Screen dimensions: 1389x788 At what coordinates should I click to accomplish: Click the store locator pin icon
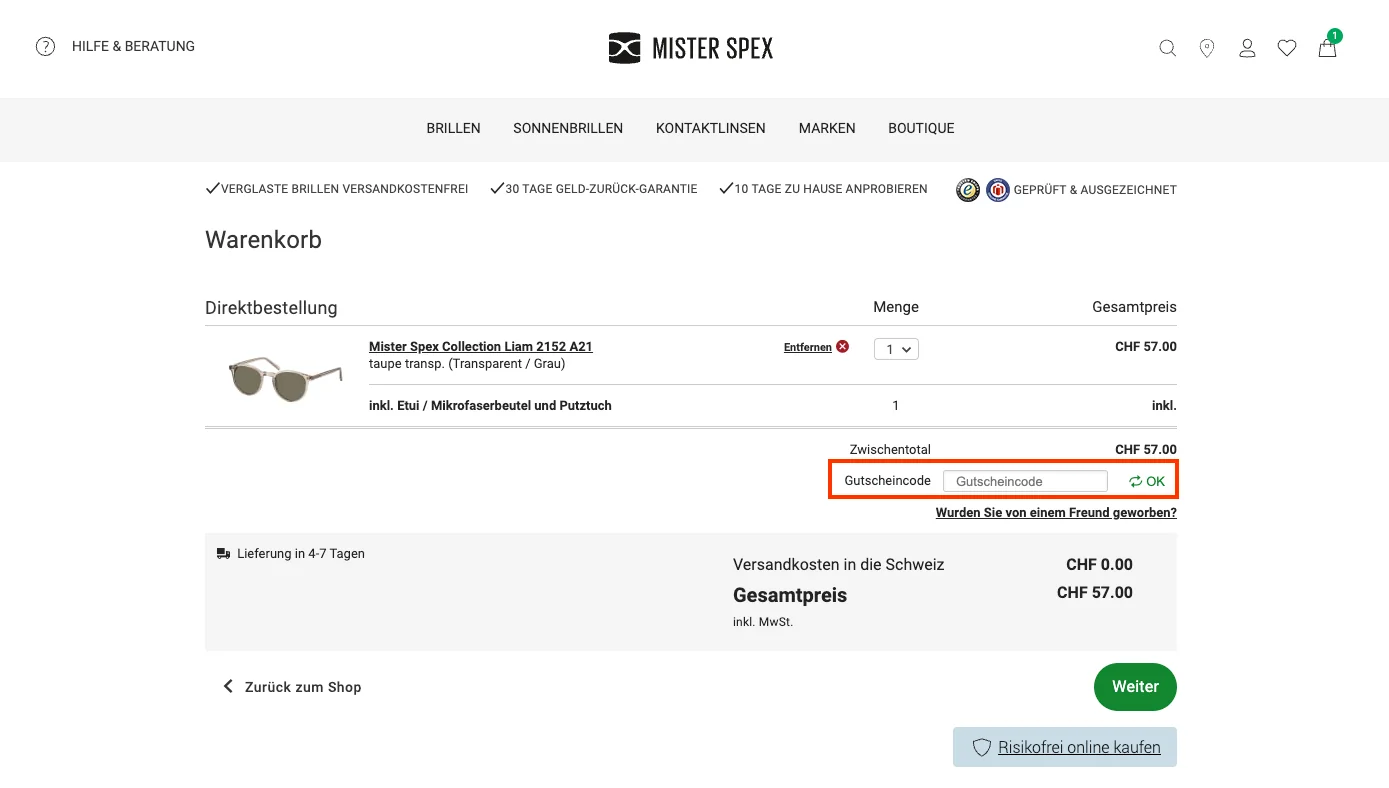click(1207, 48)
